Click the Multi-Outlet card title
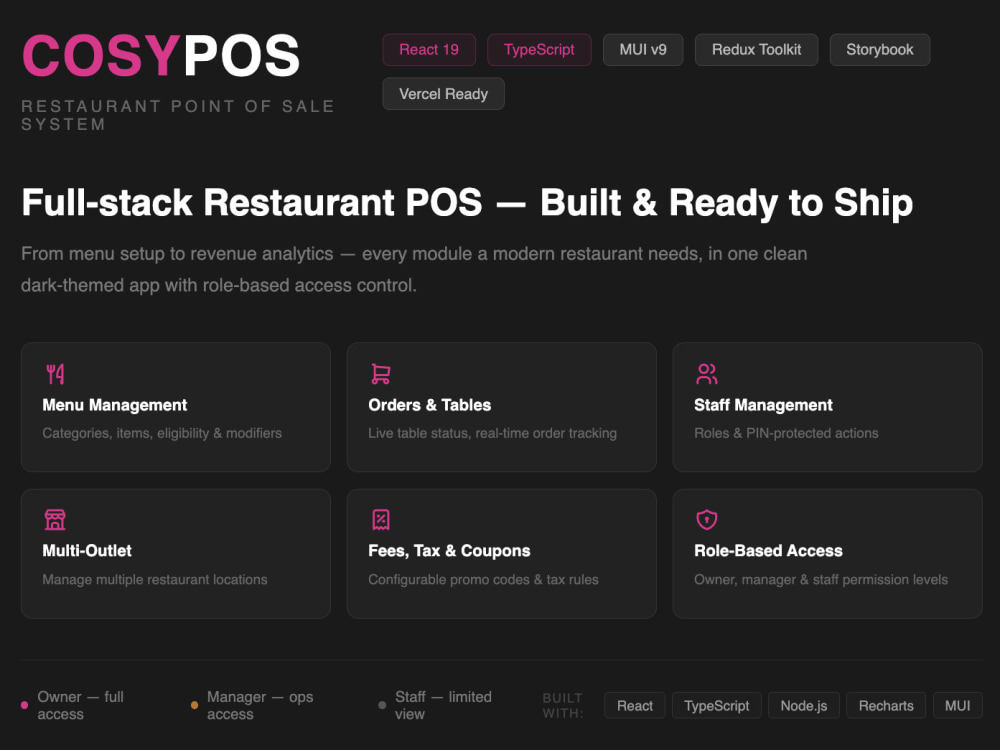 (87, 550)
